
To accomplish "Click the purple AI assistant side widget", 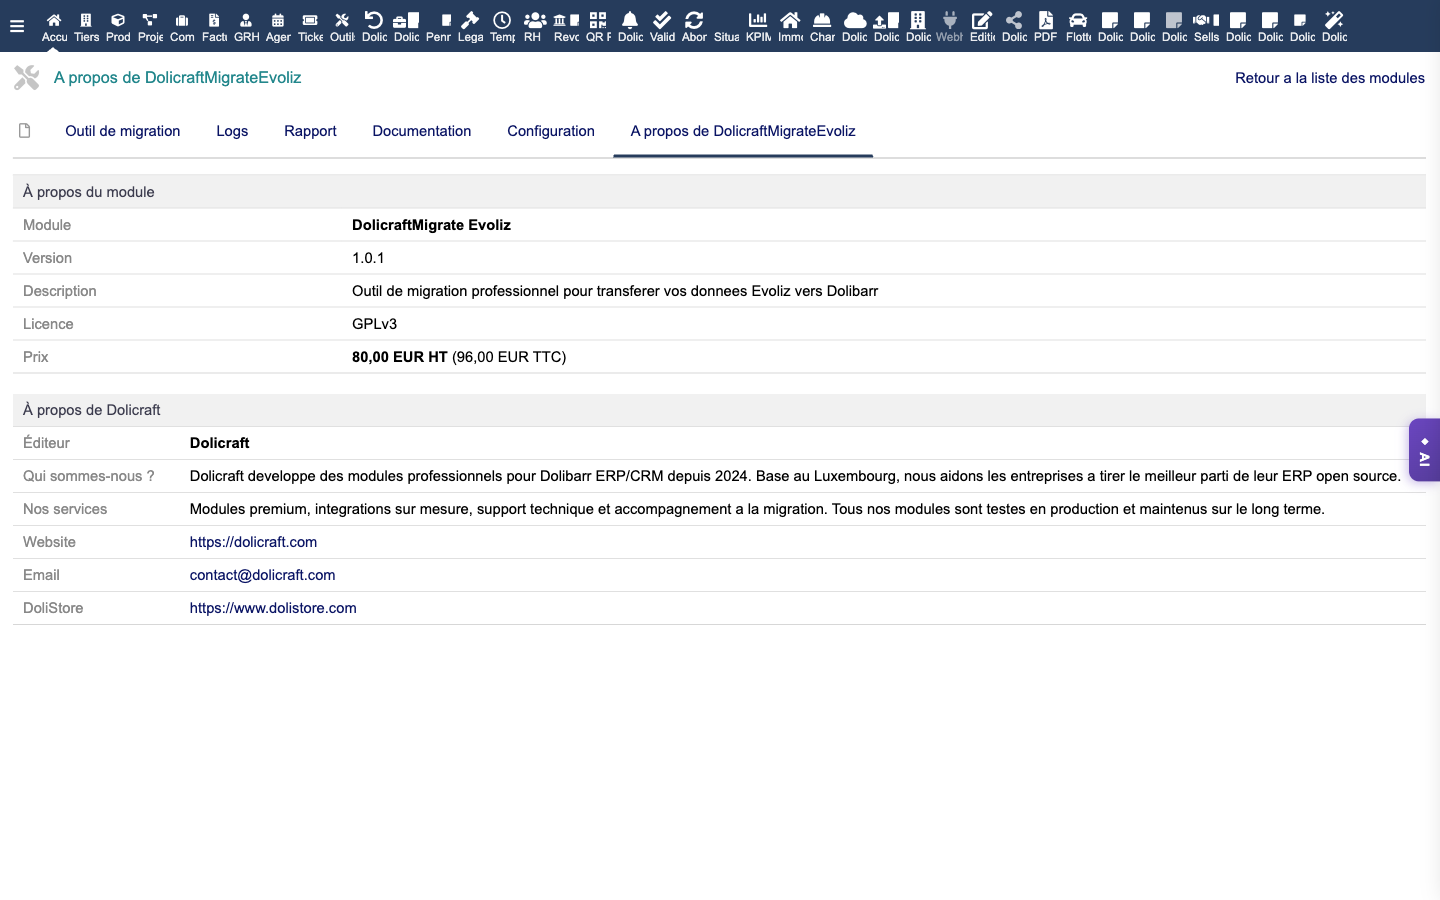I will (x=1425, y=450).
